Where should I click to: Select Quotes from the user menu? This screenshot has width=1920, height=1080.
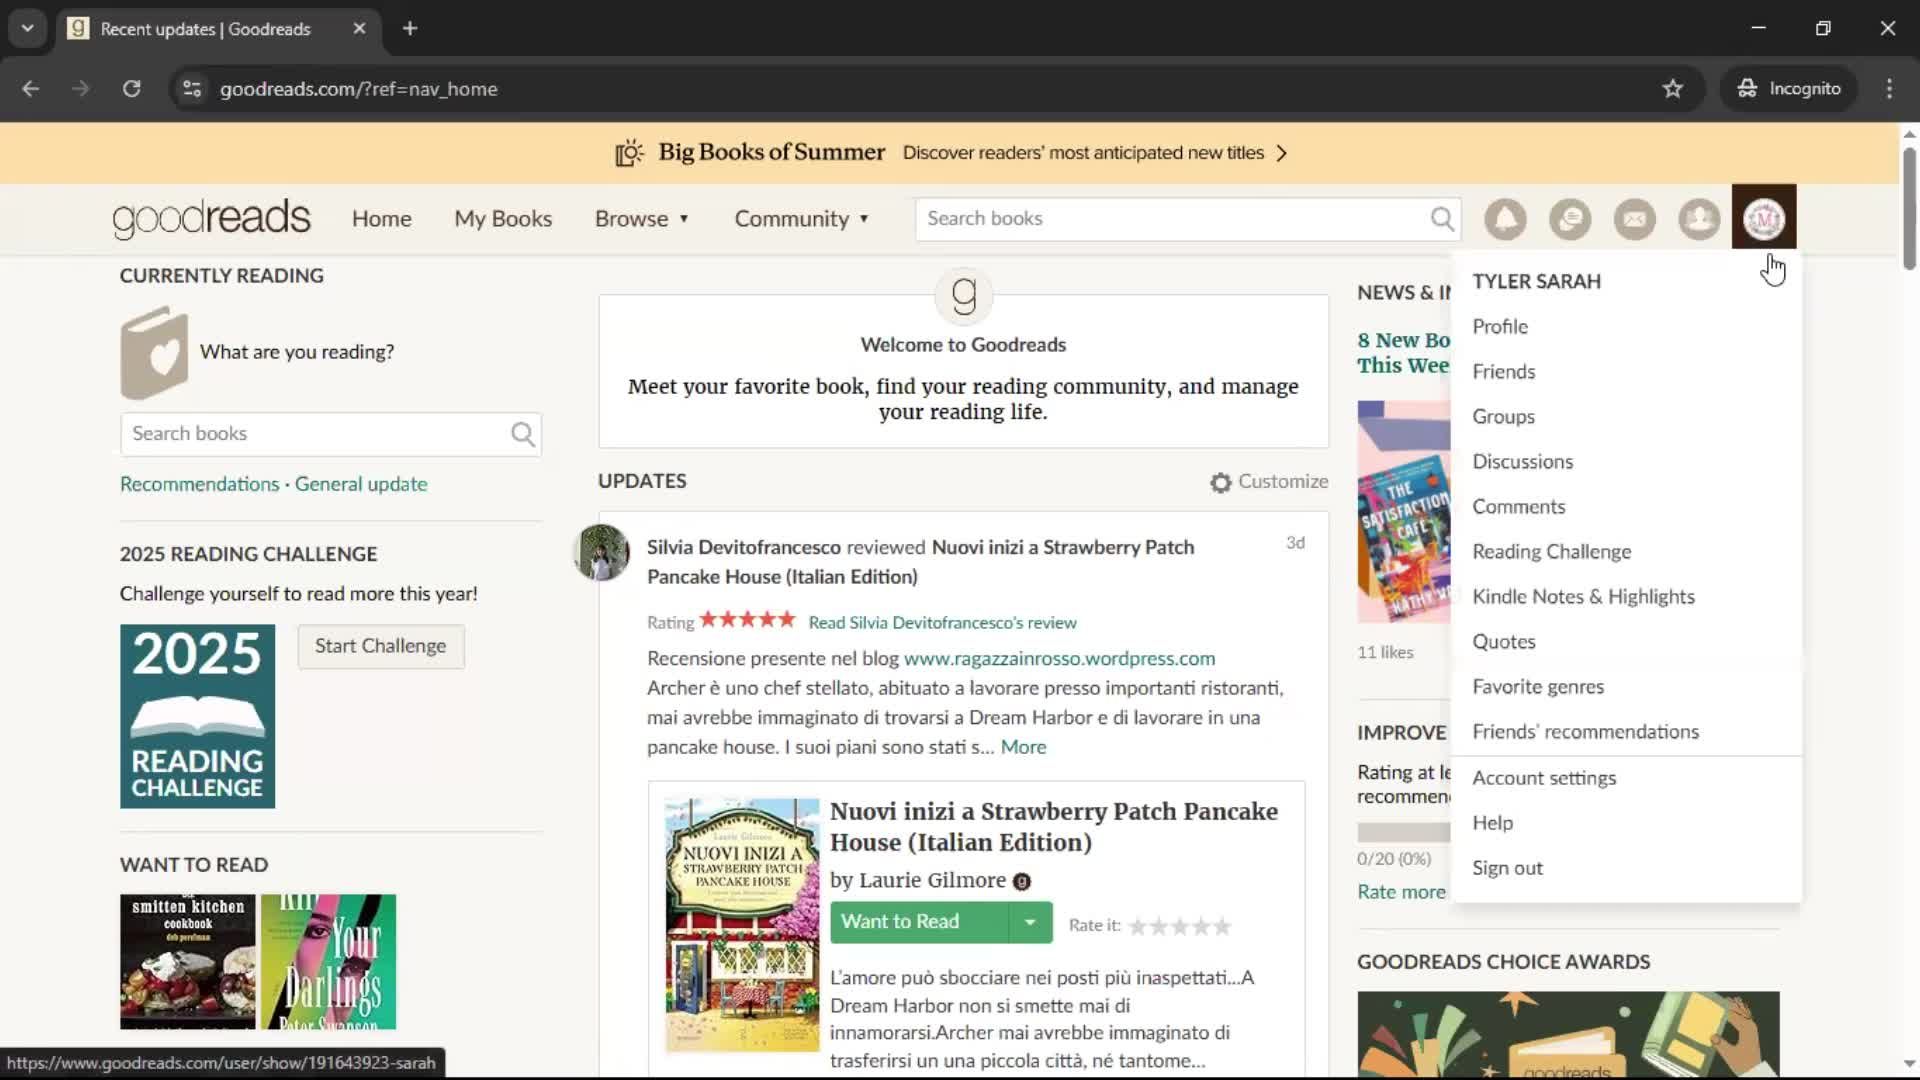(x=1503, y=642)
